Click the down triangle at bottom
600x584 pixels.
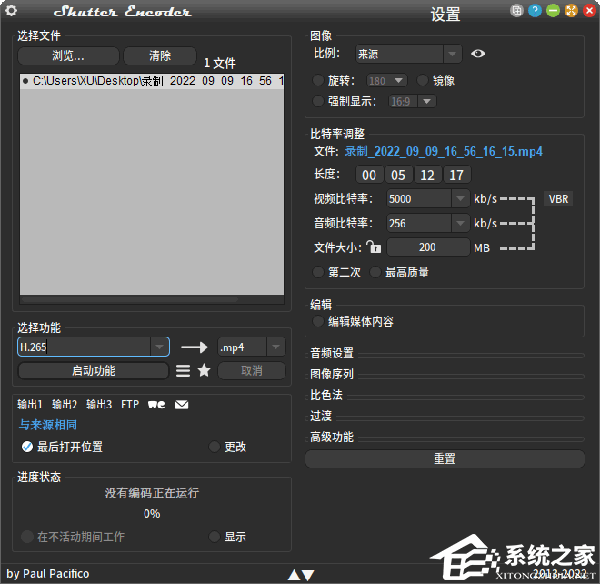click(x=308, y=574)
